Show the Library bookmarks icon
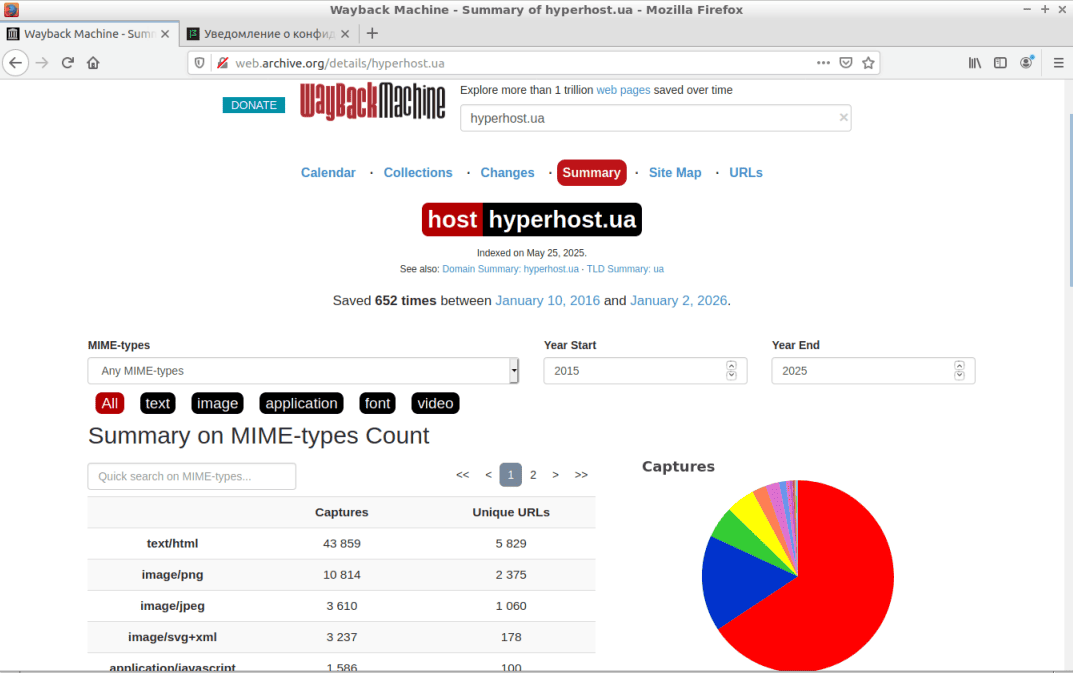Screen dimensions: 1073x673 (x=975, y=62)
